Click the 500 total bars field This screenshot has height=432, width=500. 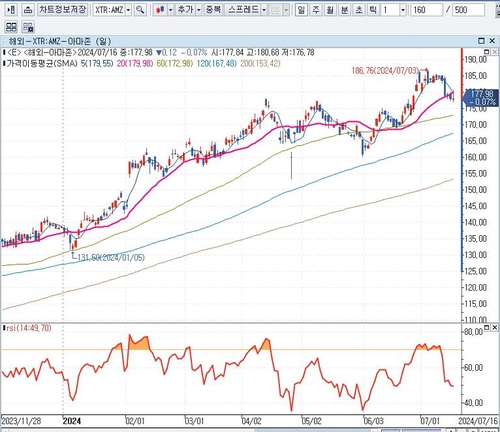coord(468,10)
